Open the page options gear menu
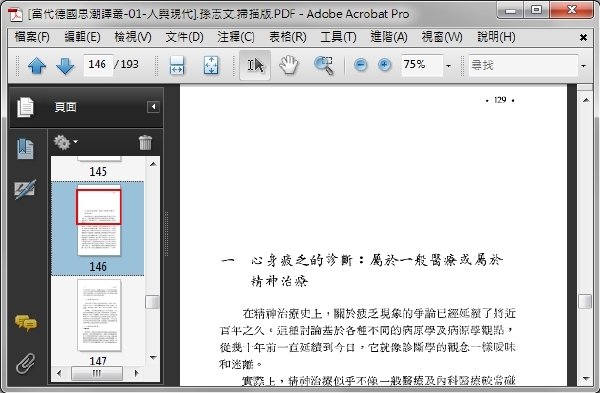The width and height of the screenshot is (600, 393). [65, 142]
